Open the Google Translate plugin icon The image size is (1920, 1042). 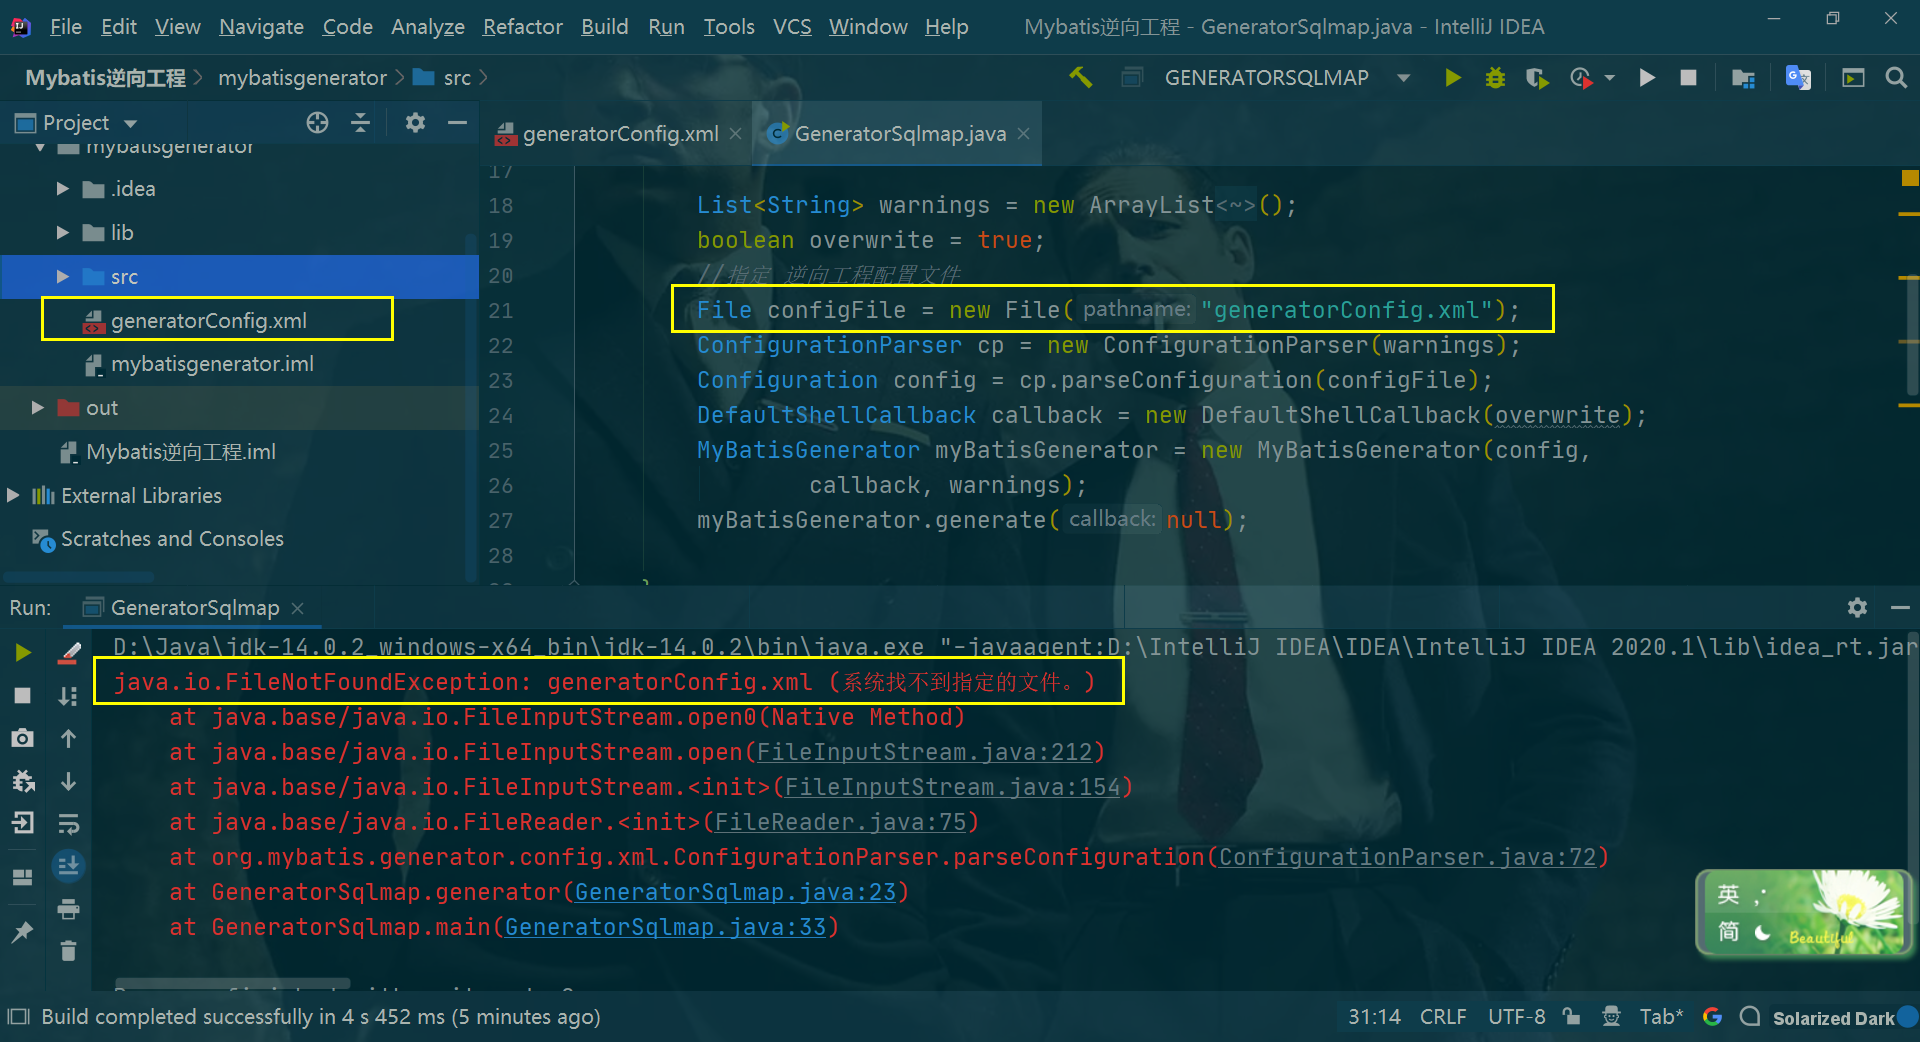click(1798, 78)
